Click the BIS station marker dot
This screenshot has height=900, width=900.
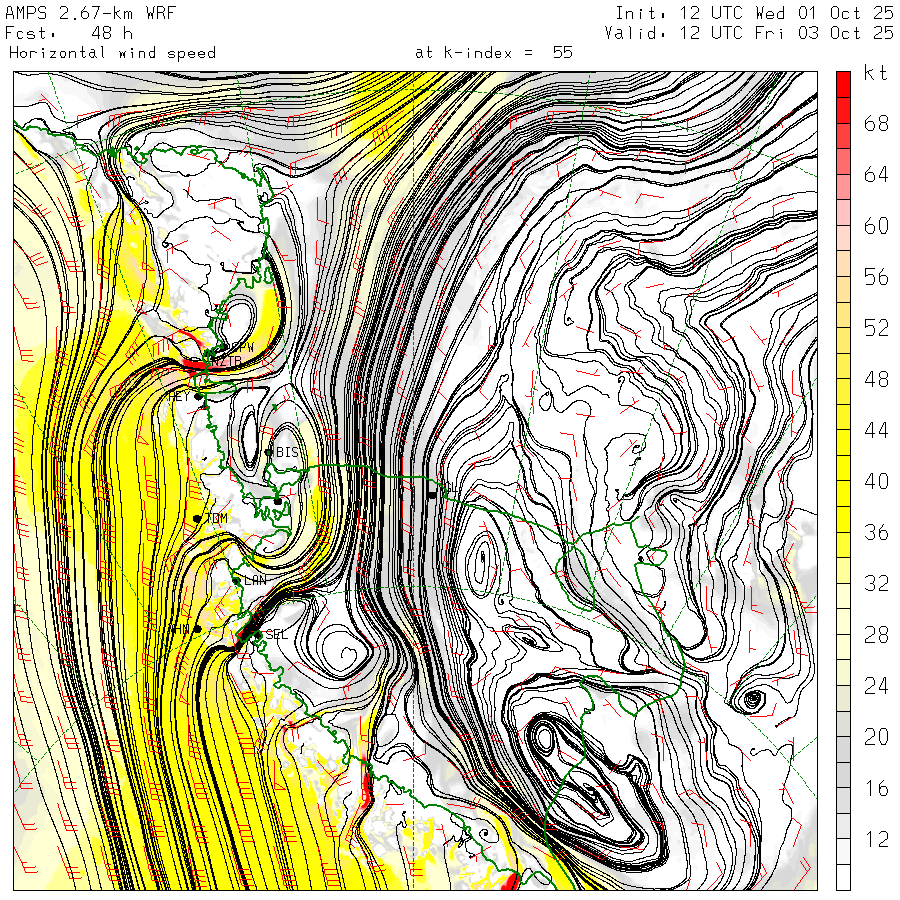(x=269, y=453)
